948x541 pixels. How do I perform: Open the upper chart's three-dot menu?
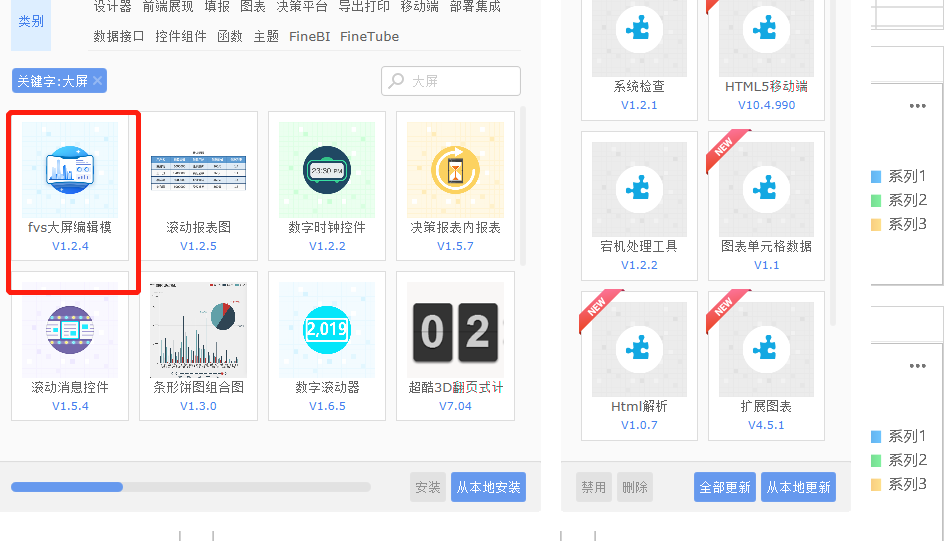coord(918,106)
